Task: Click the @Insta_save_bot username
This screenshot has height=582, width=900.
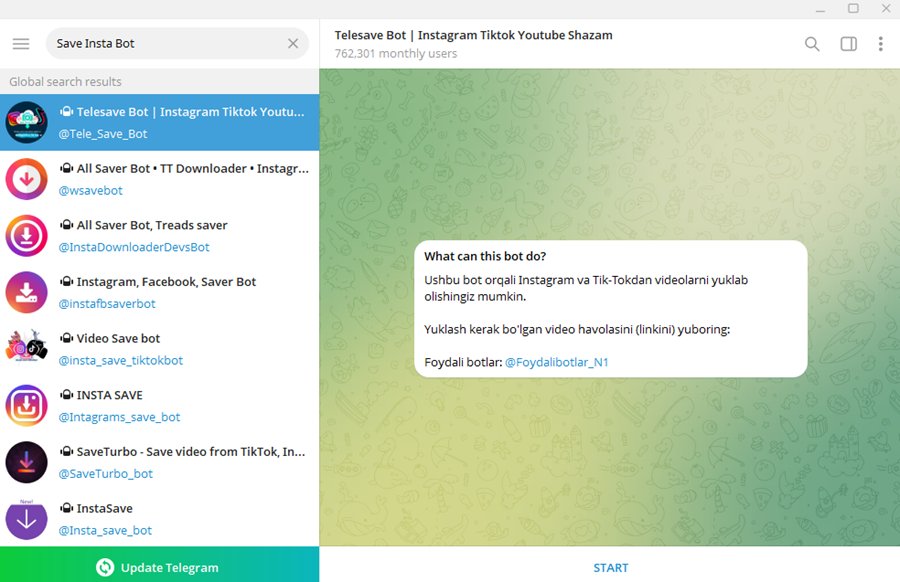Action: [105, 530]
